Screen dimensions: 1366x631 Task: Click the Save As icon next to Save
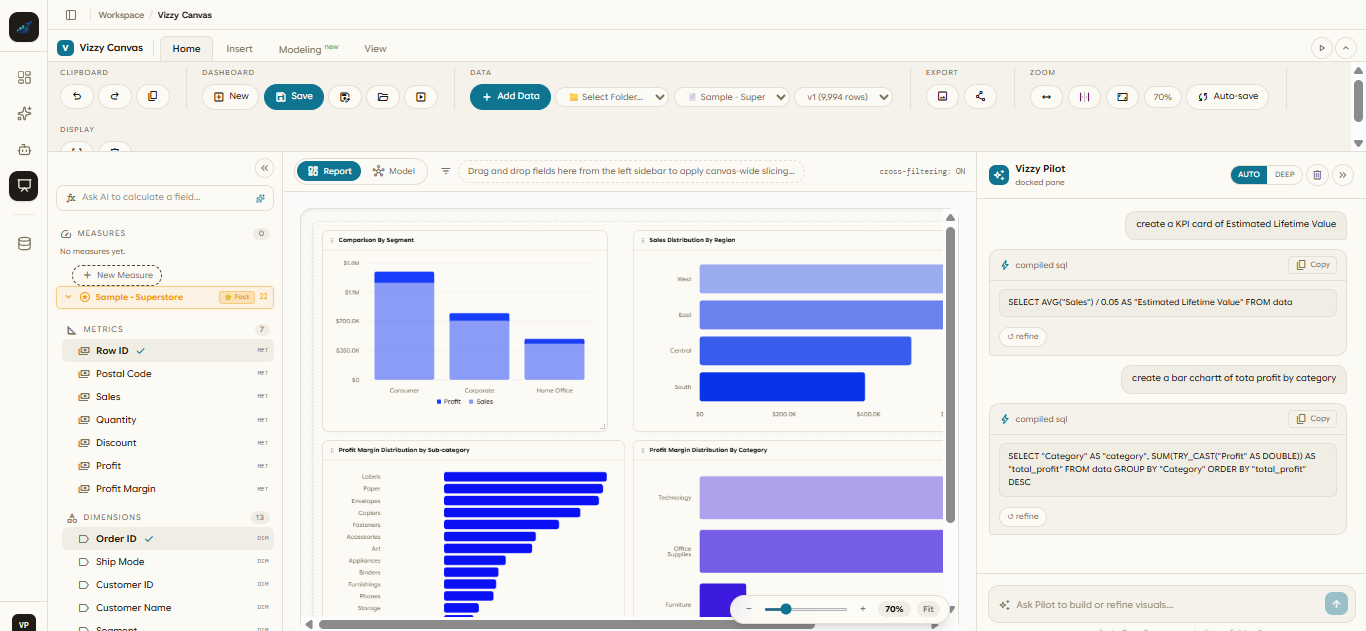click(344, 97)
